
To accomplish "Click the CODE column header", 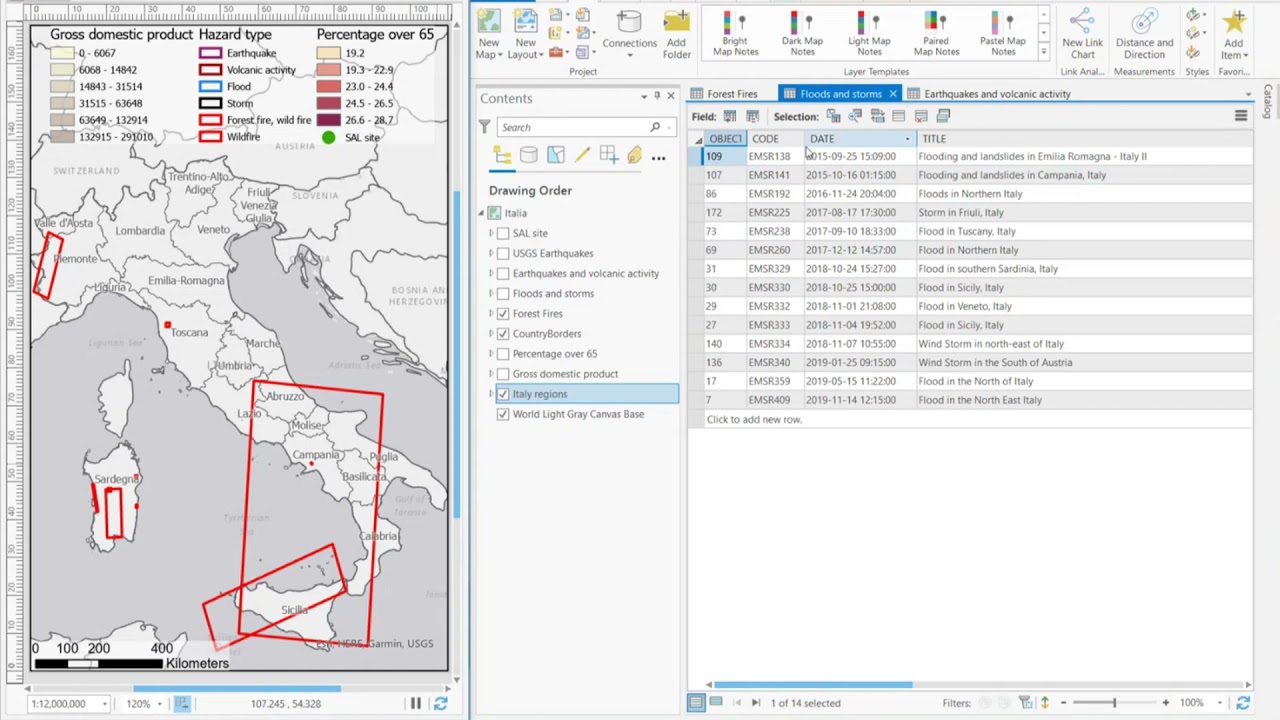I will click(776, 139).
